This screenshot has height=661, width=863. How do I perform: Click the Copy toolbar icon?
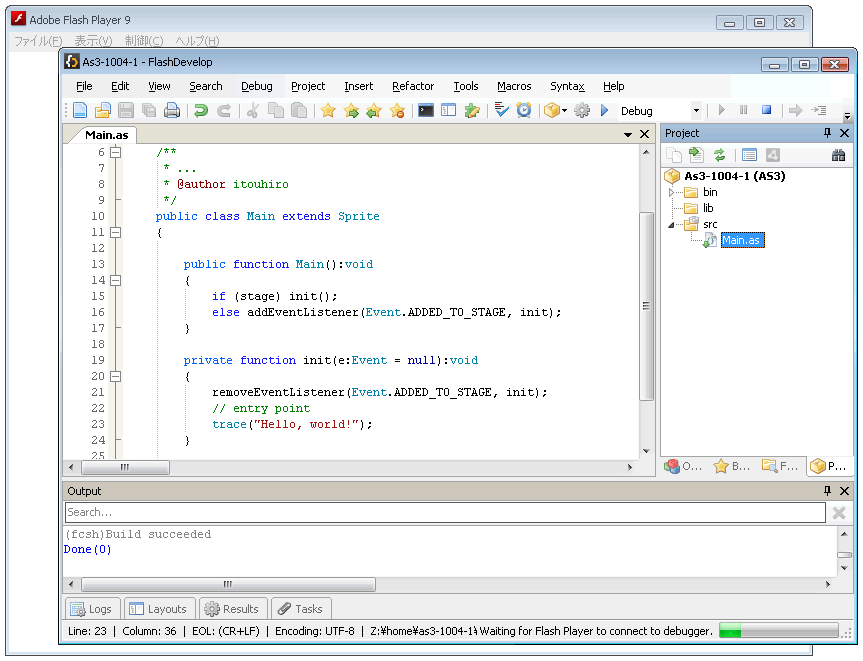pos(276,111)
